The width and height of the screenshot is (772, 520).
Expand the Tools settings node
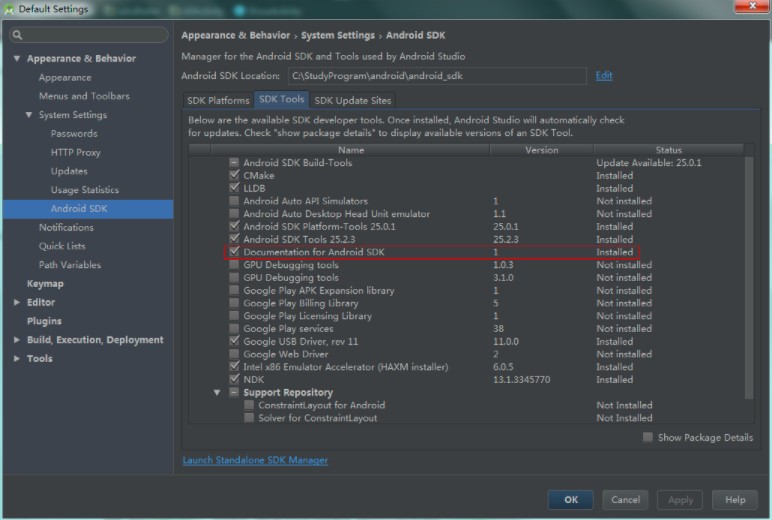coord(17,358)
